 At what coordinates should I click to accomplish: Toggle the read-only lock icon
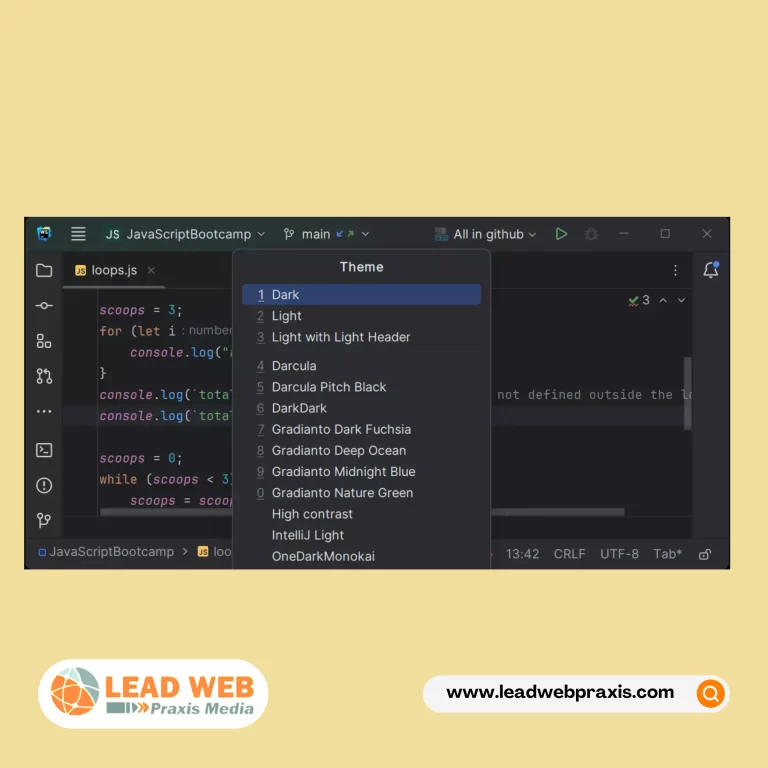tap(705, 554)
